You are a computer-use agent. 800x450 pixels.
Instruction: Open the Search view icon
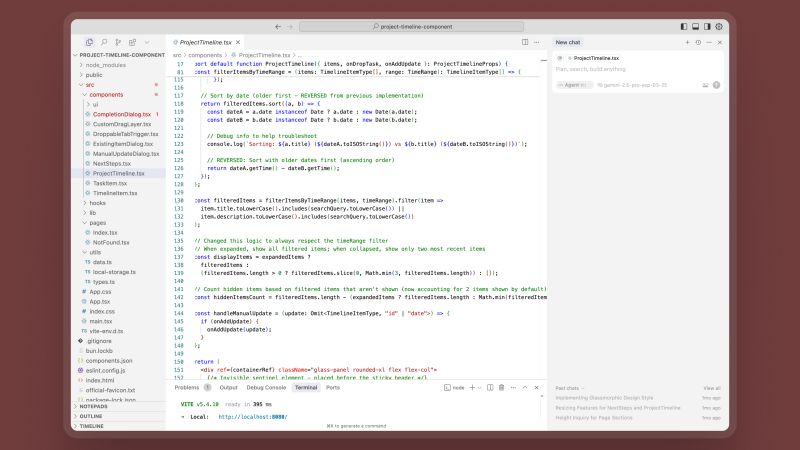(x=104, y=42)
